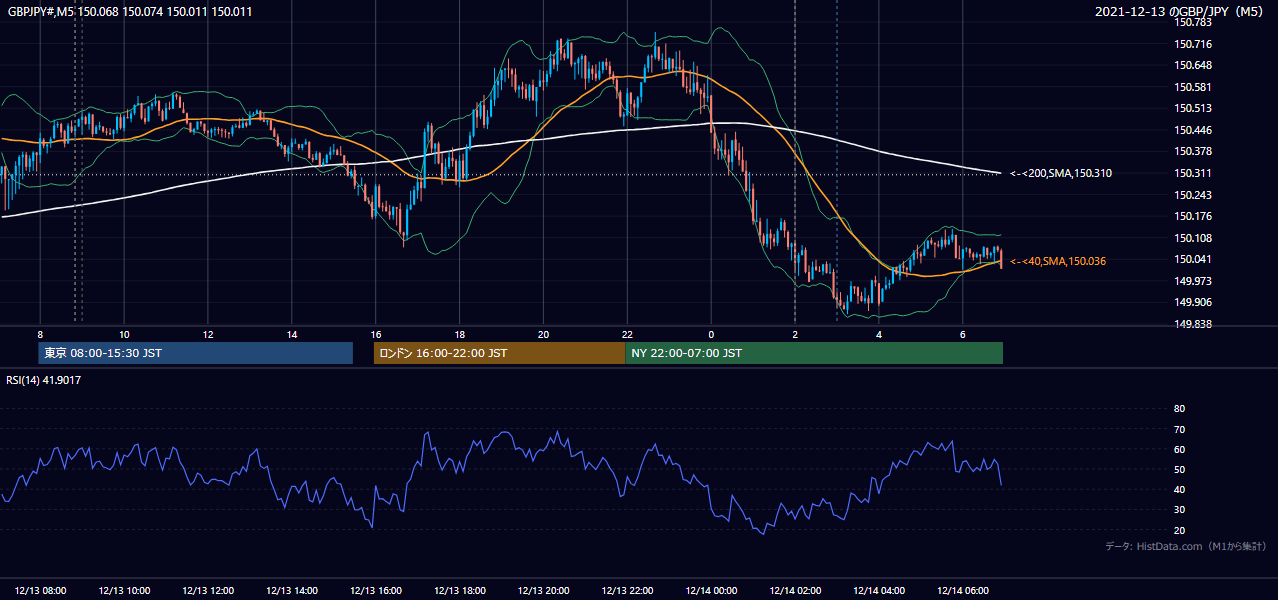The image size is (1278, 600).
Task: Click the 12/13 16:00 date label
Action: coord(376,590)
